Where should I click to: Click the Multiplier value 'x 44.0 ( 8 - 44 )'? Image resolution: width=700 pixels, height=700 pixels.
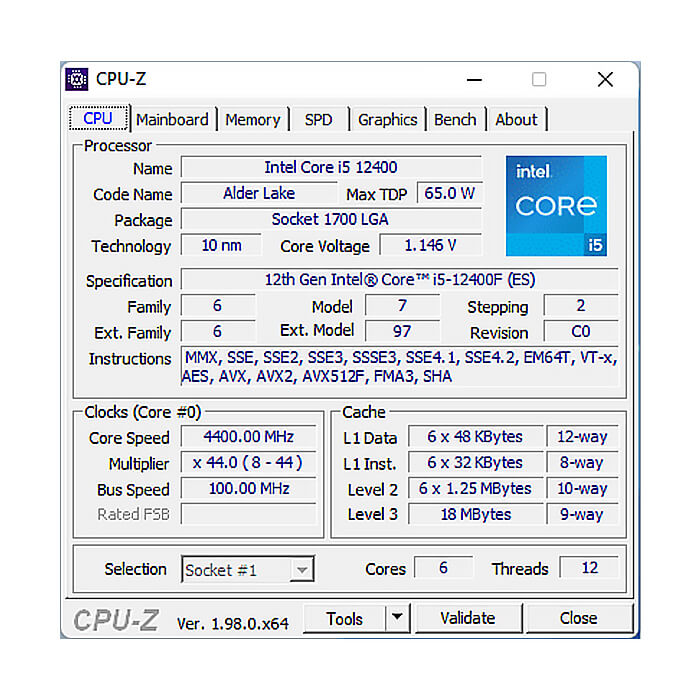coord(248,462)
